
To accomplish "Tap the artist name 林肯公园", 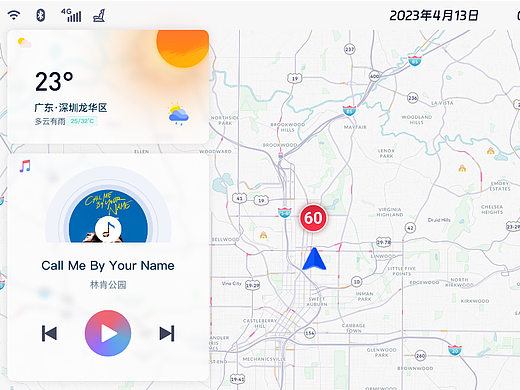I will point(108,285).
